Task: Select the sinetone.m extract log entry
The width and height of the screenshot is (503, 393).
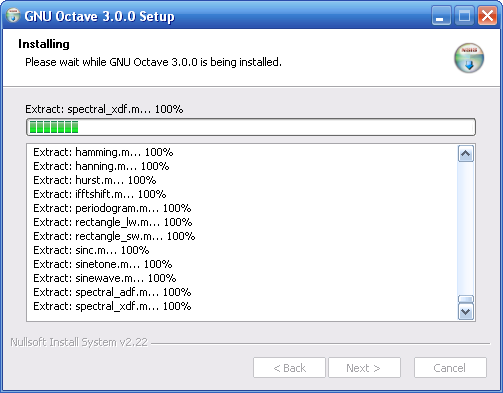Action: pyautogui.click(x=103, y=264)
